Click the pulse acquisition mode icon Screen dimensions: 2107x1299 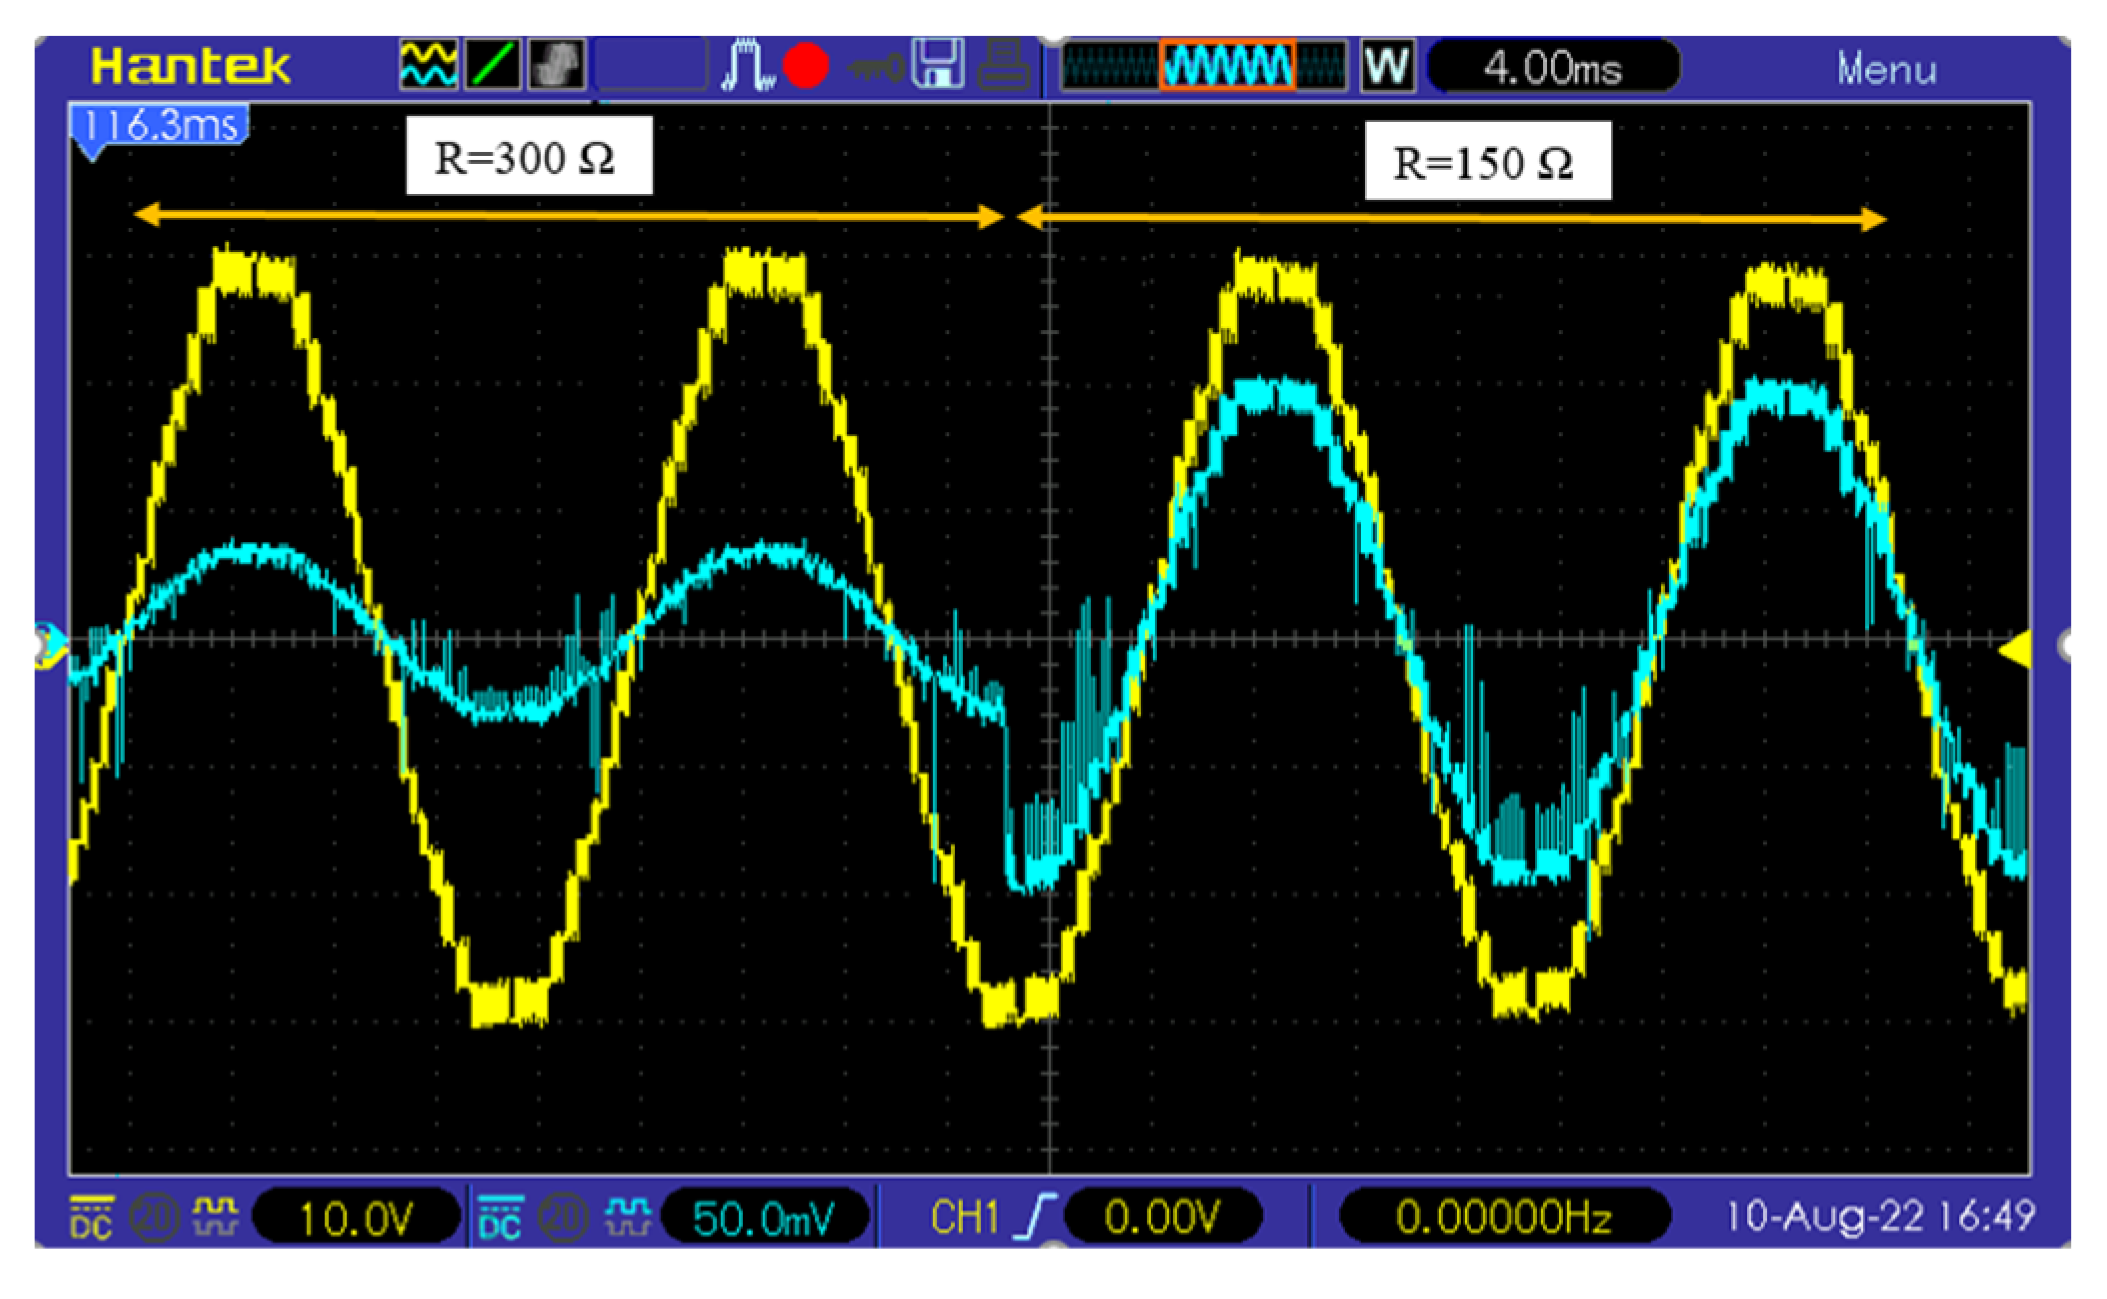[747, 66]
